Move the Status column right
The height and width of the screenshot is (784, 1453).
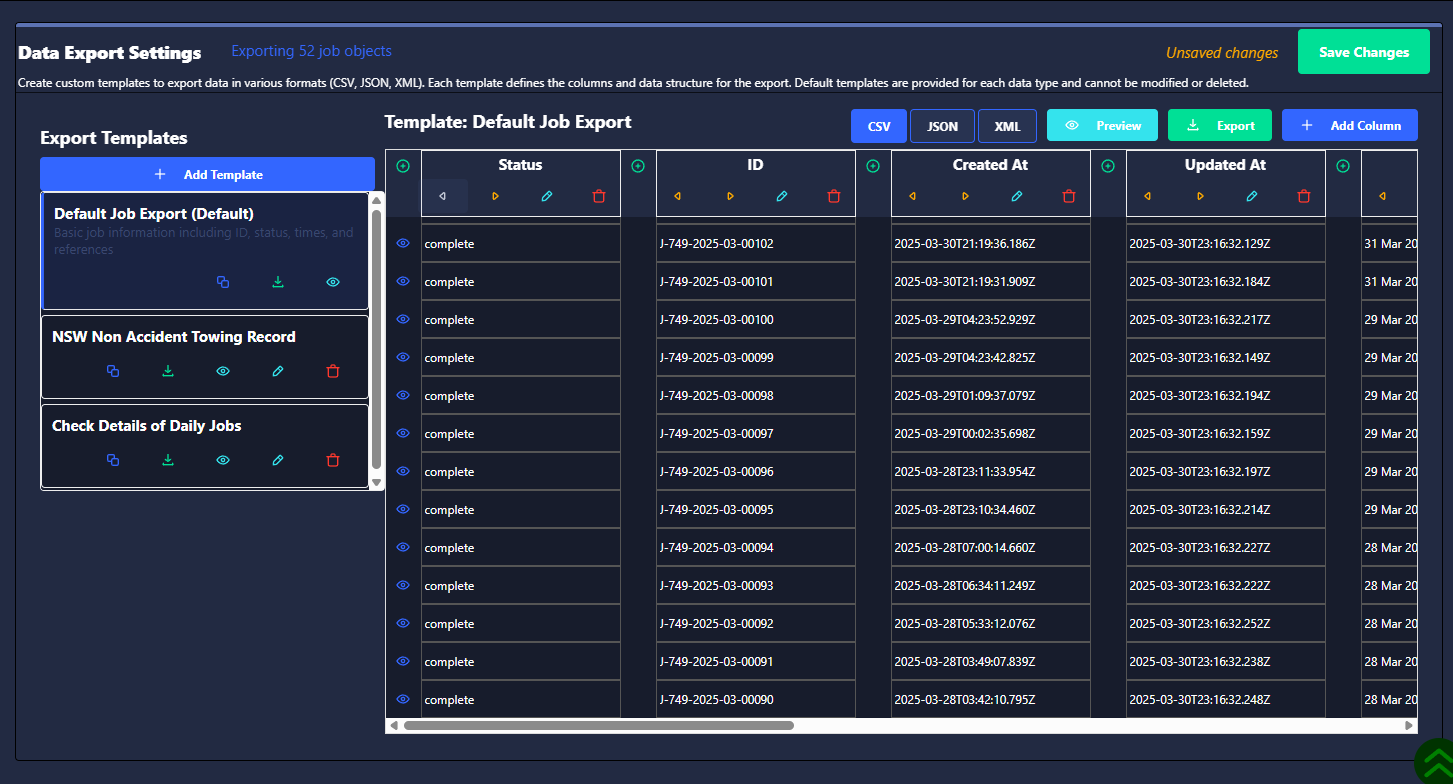click(x=495, y=196)
